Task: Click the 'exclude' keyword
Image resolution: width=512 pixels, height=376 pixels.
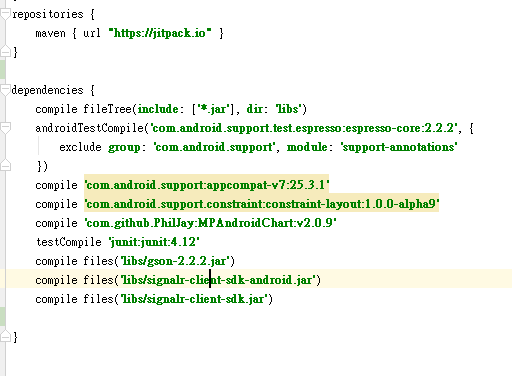Action: 80,147
